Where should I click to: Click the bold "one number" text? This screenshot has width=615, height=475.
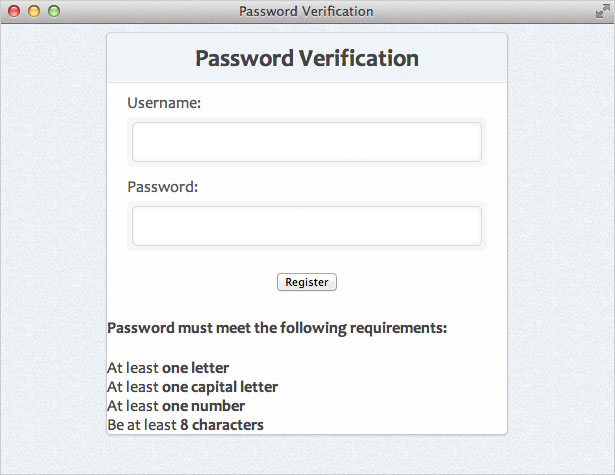pyautogui.click(x=203, y=406)
